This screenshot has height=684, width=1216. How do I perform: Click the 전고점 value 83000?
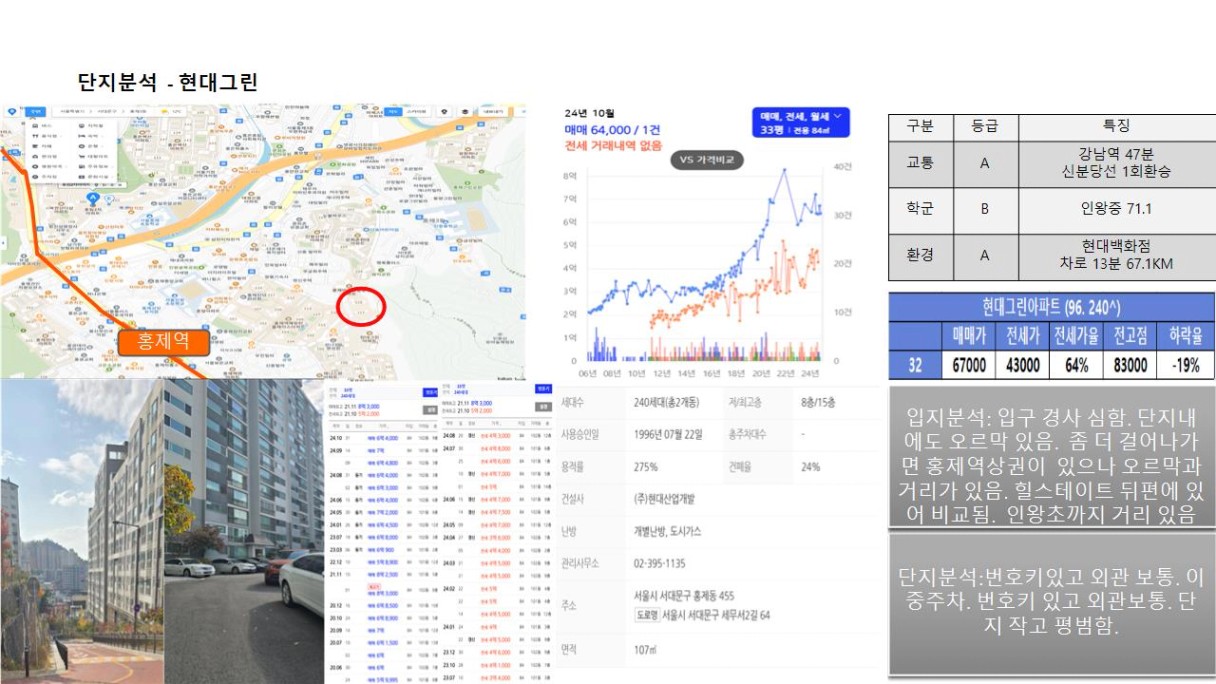pos(1131,365)
